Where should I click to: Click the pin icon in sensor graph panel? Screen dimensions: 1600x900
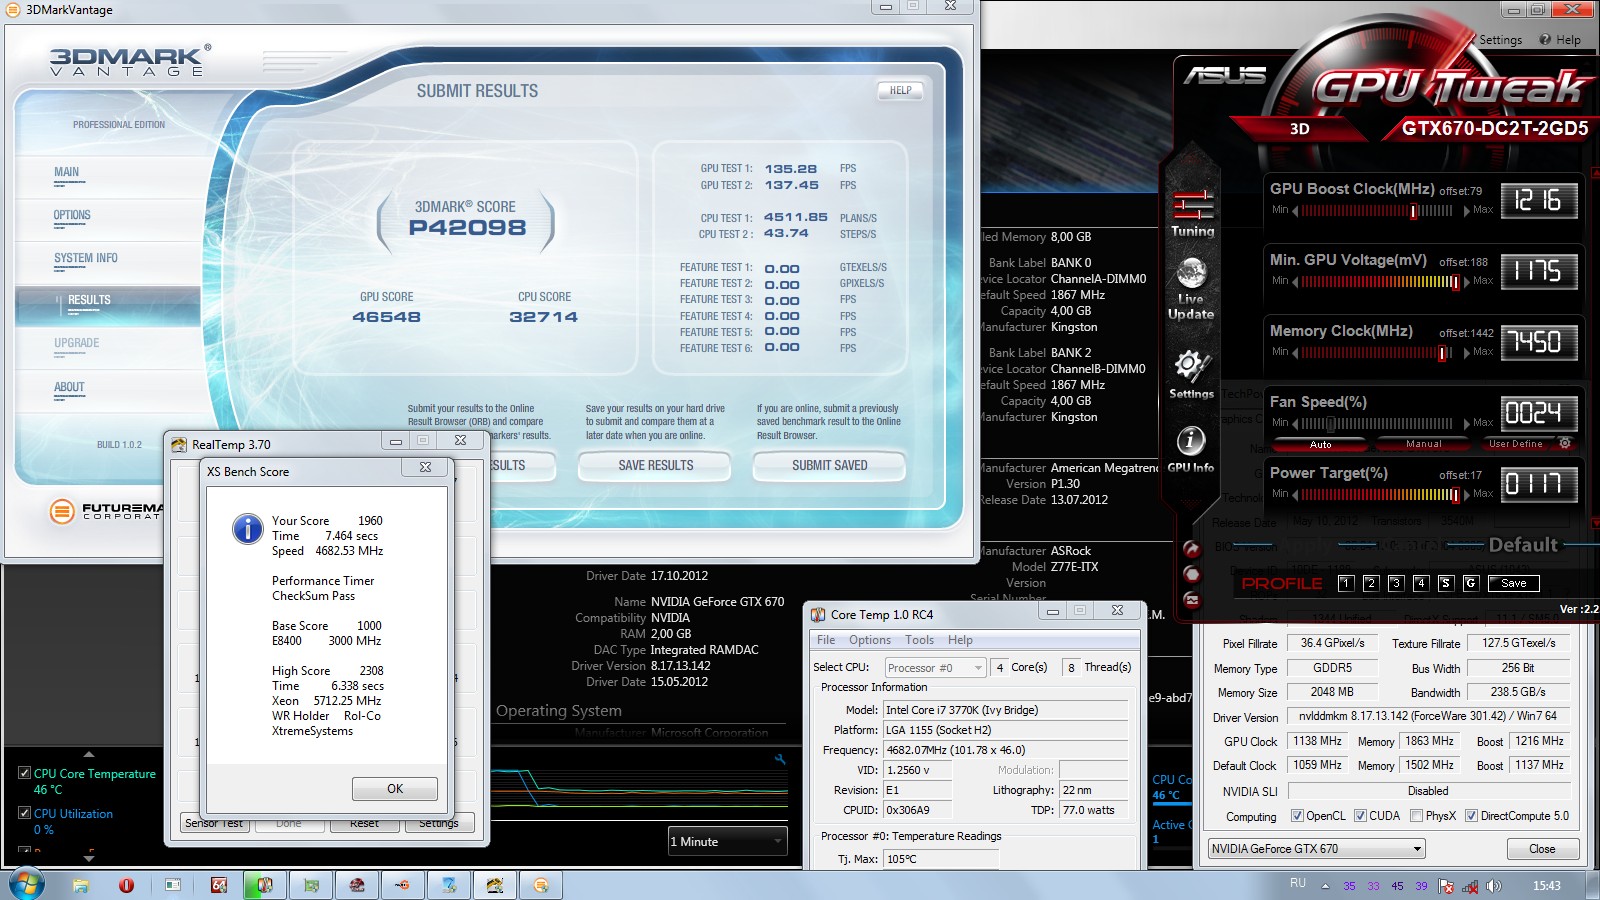point(780,759)
